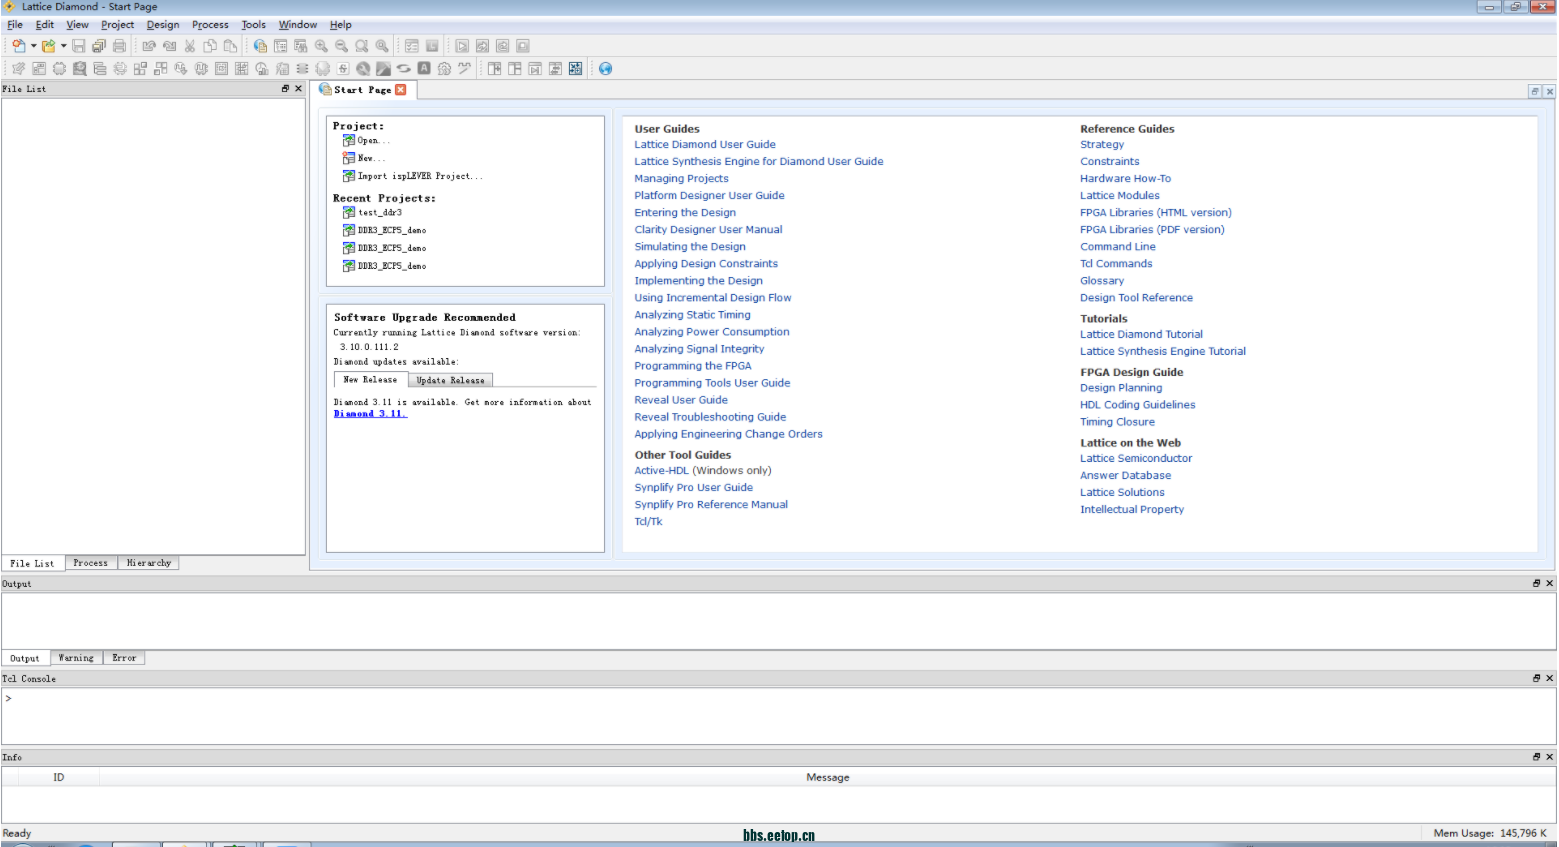Open the dropdown arrow beside New icon
Screen dimensions: 1559x847
33,46
